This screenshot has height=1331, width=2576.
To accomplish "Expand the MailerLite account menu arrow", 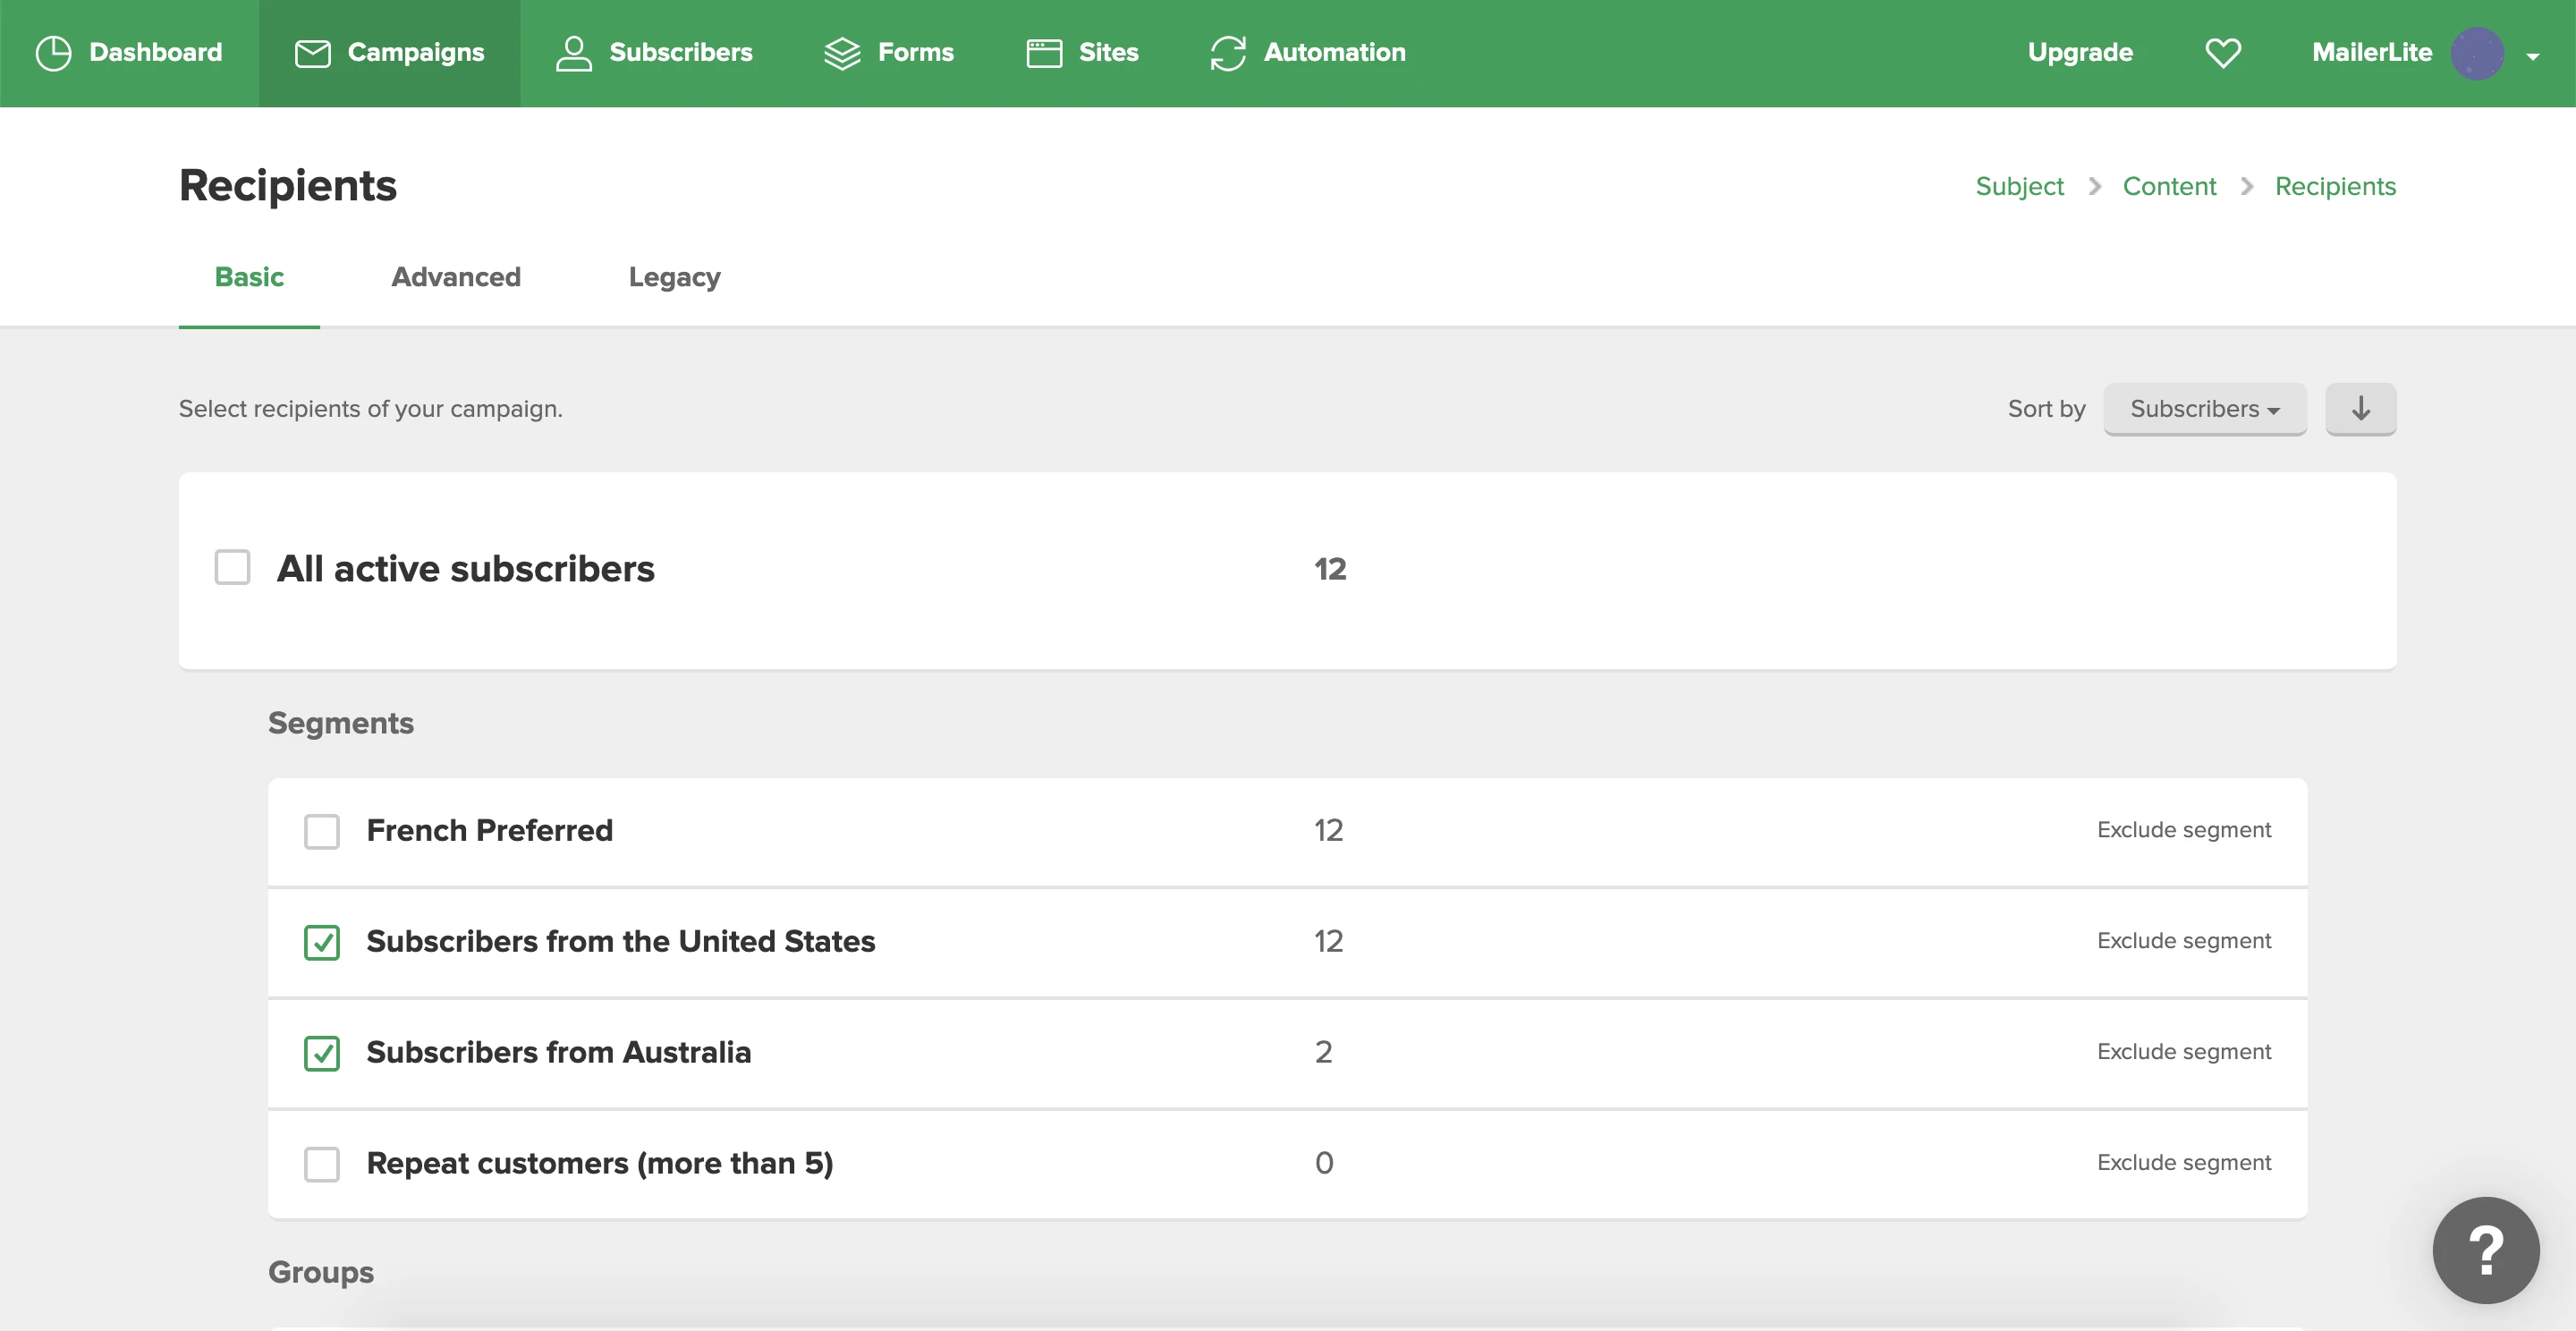I will tap(2532, 56).
